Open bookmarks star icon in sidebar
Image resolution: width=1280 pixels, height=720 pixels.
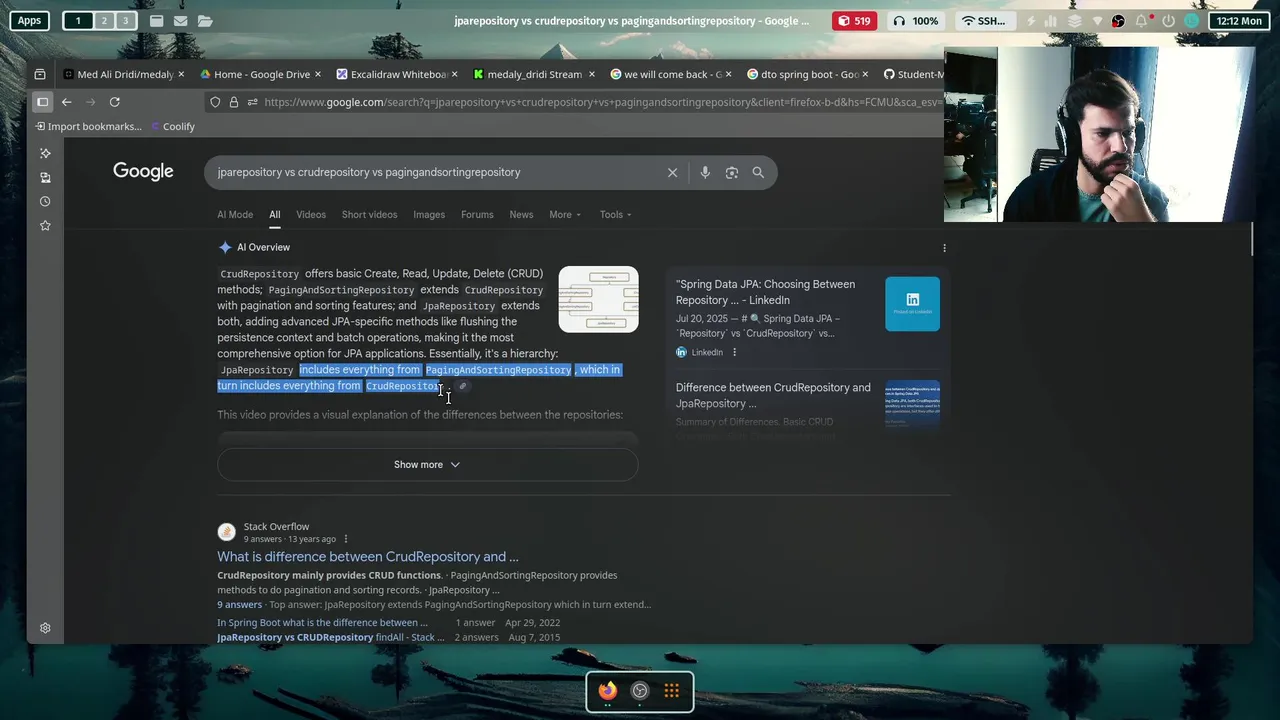(45, 226)
